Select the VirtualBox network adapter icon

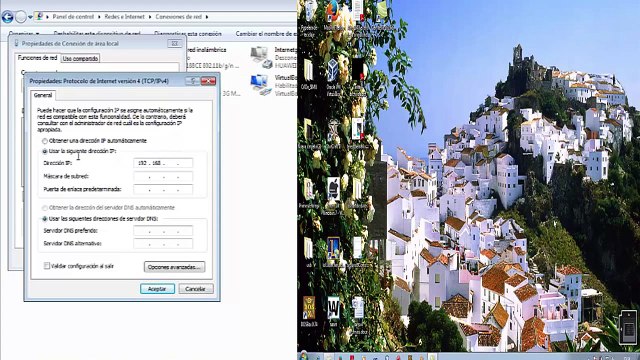(261, 85)
